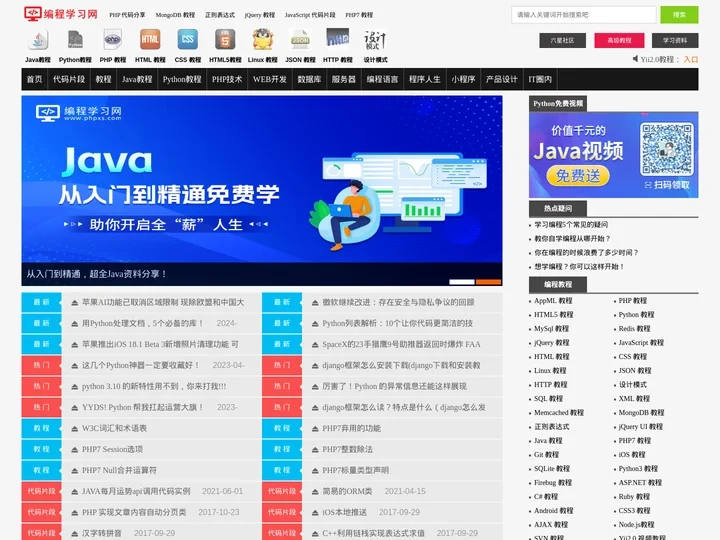Image resolution: width=720 pixels, height=540 pixels.
Task: Click the main Java banner image
Action: (x=262, y=191)
